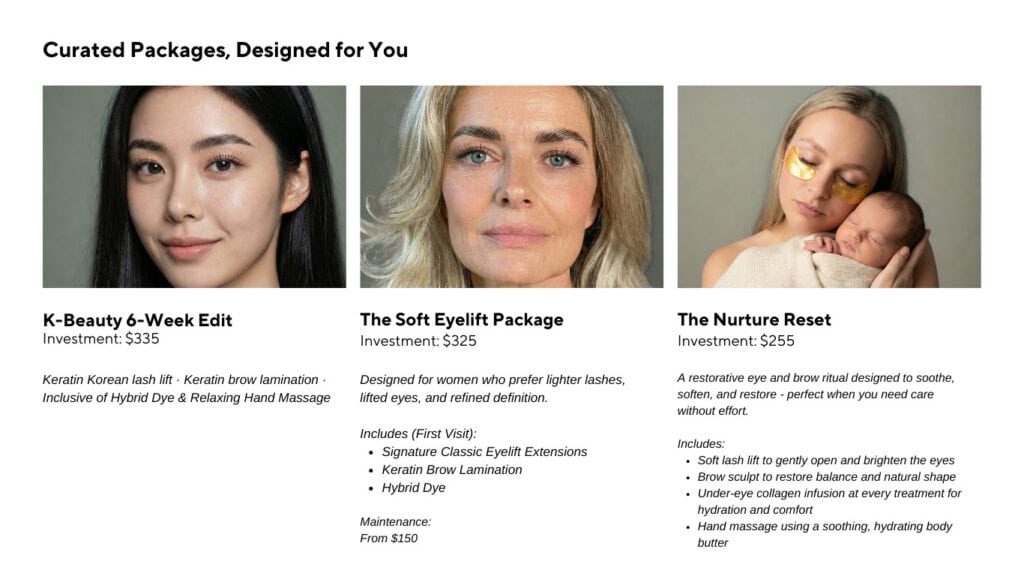Viewport: 1024px width, 576px height.
Task: Click the Investment: $335 price text
Action: coord(101,339)
